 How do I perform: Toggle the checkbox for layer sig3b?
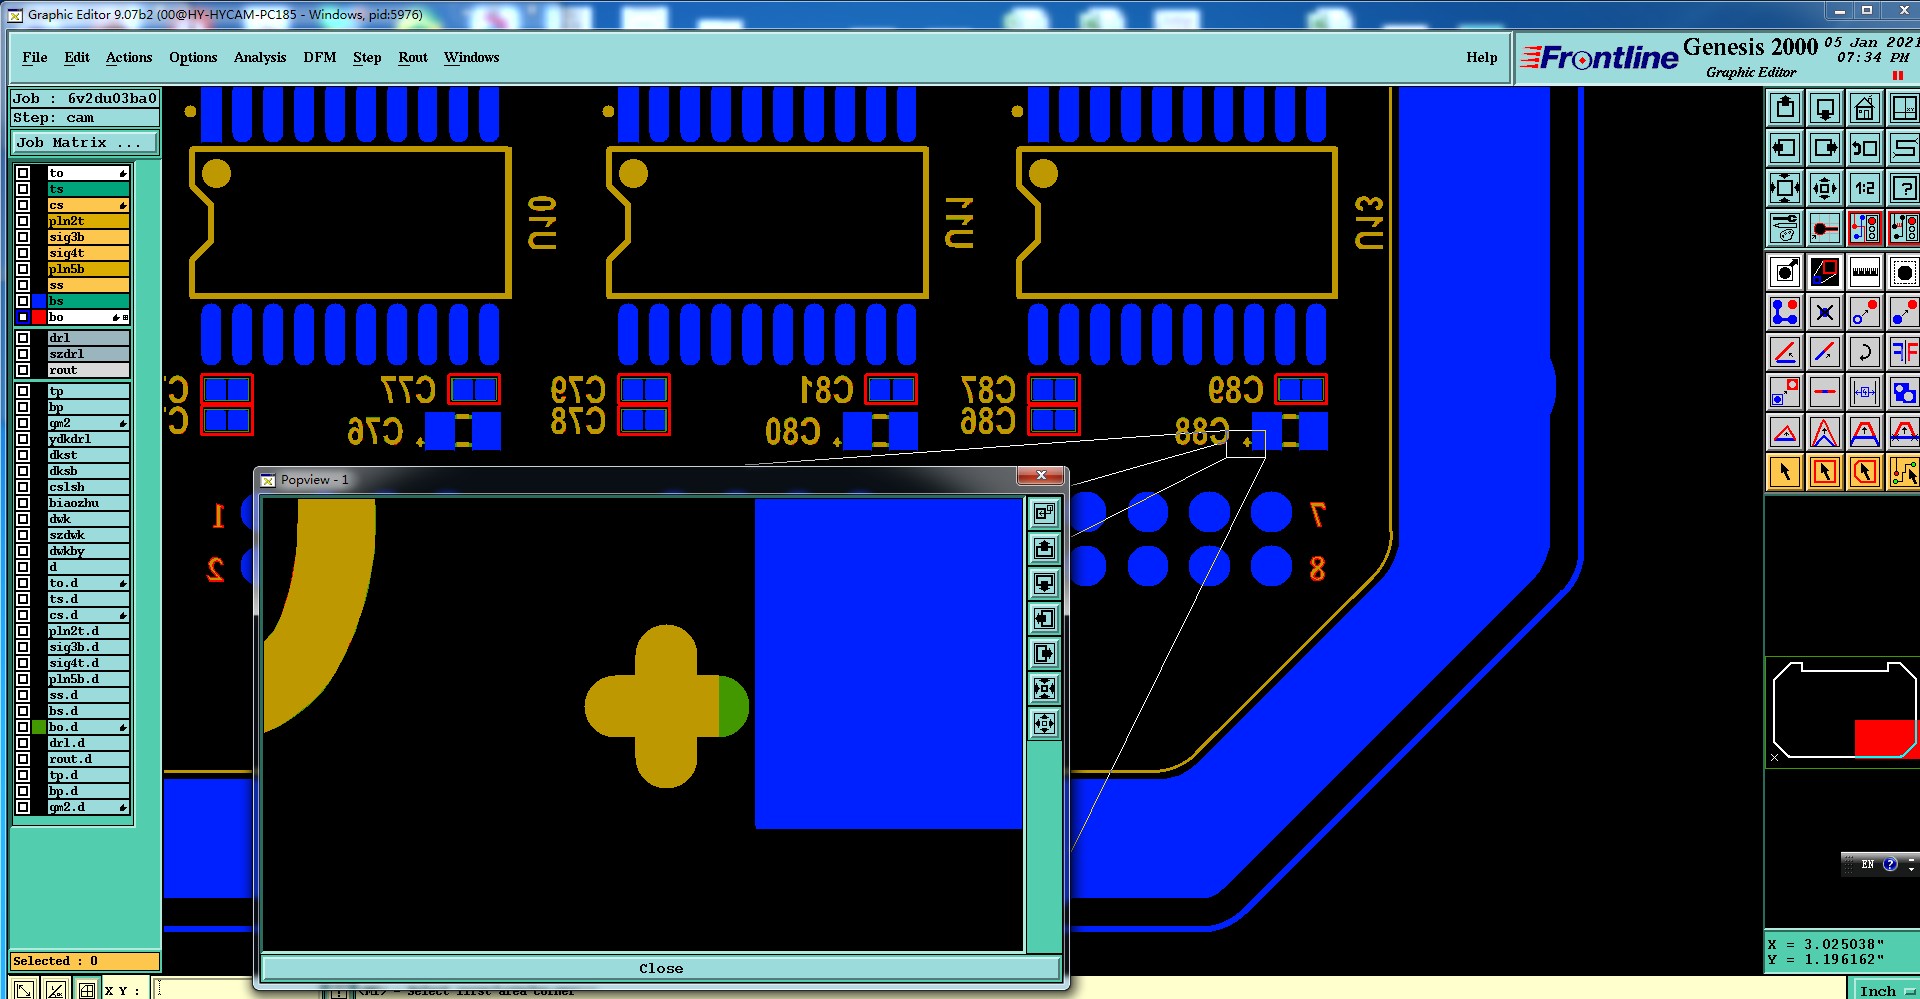23,237
